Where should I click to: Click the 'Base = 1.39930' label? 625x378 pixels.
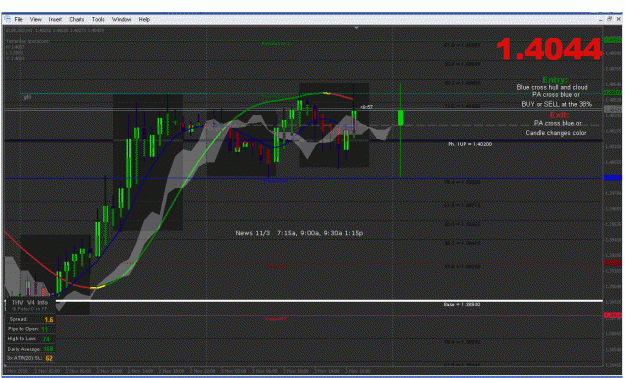point(462,305)
